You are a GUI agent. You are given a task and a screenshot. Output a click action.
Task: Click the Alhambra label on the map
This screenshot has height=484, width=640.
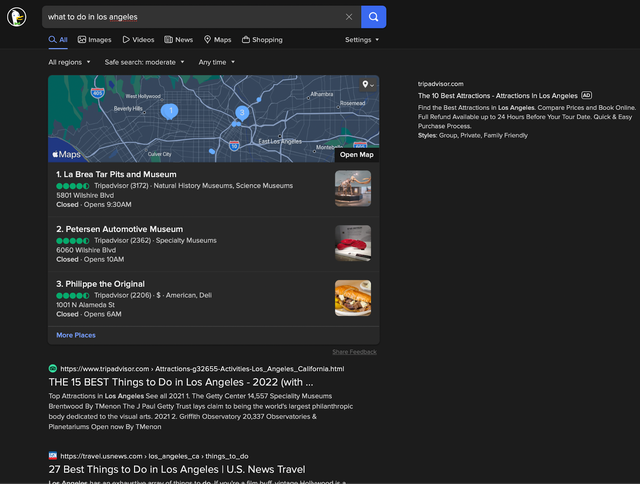click(322, 94)
